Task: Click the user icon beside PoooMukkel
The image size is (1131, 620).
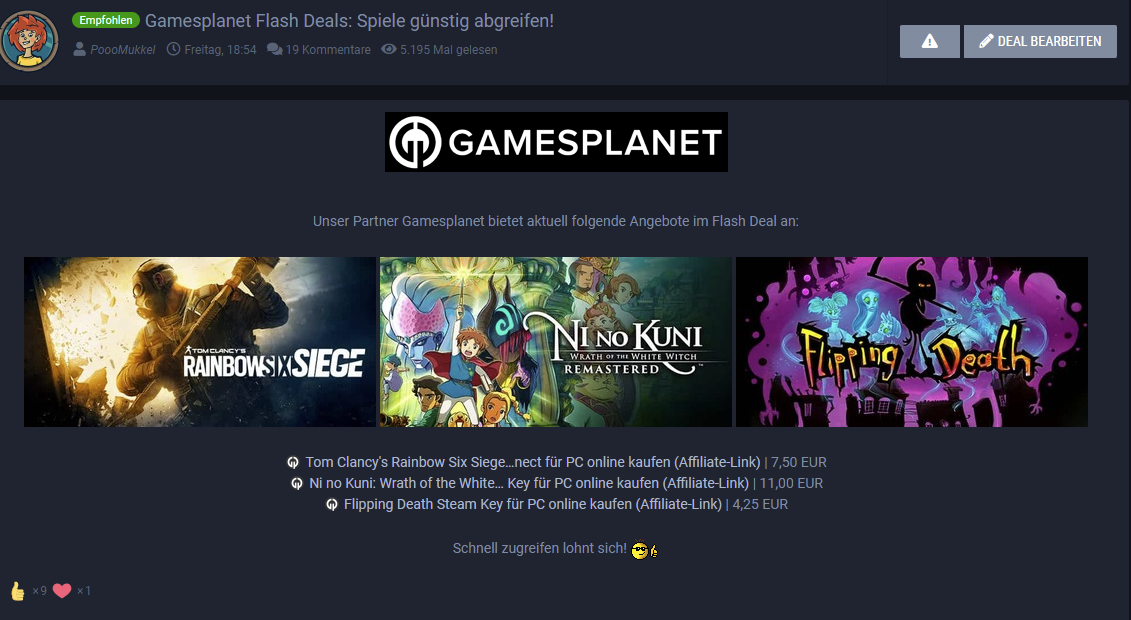Action: pyautogui.click(x=79, y=49)
